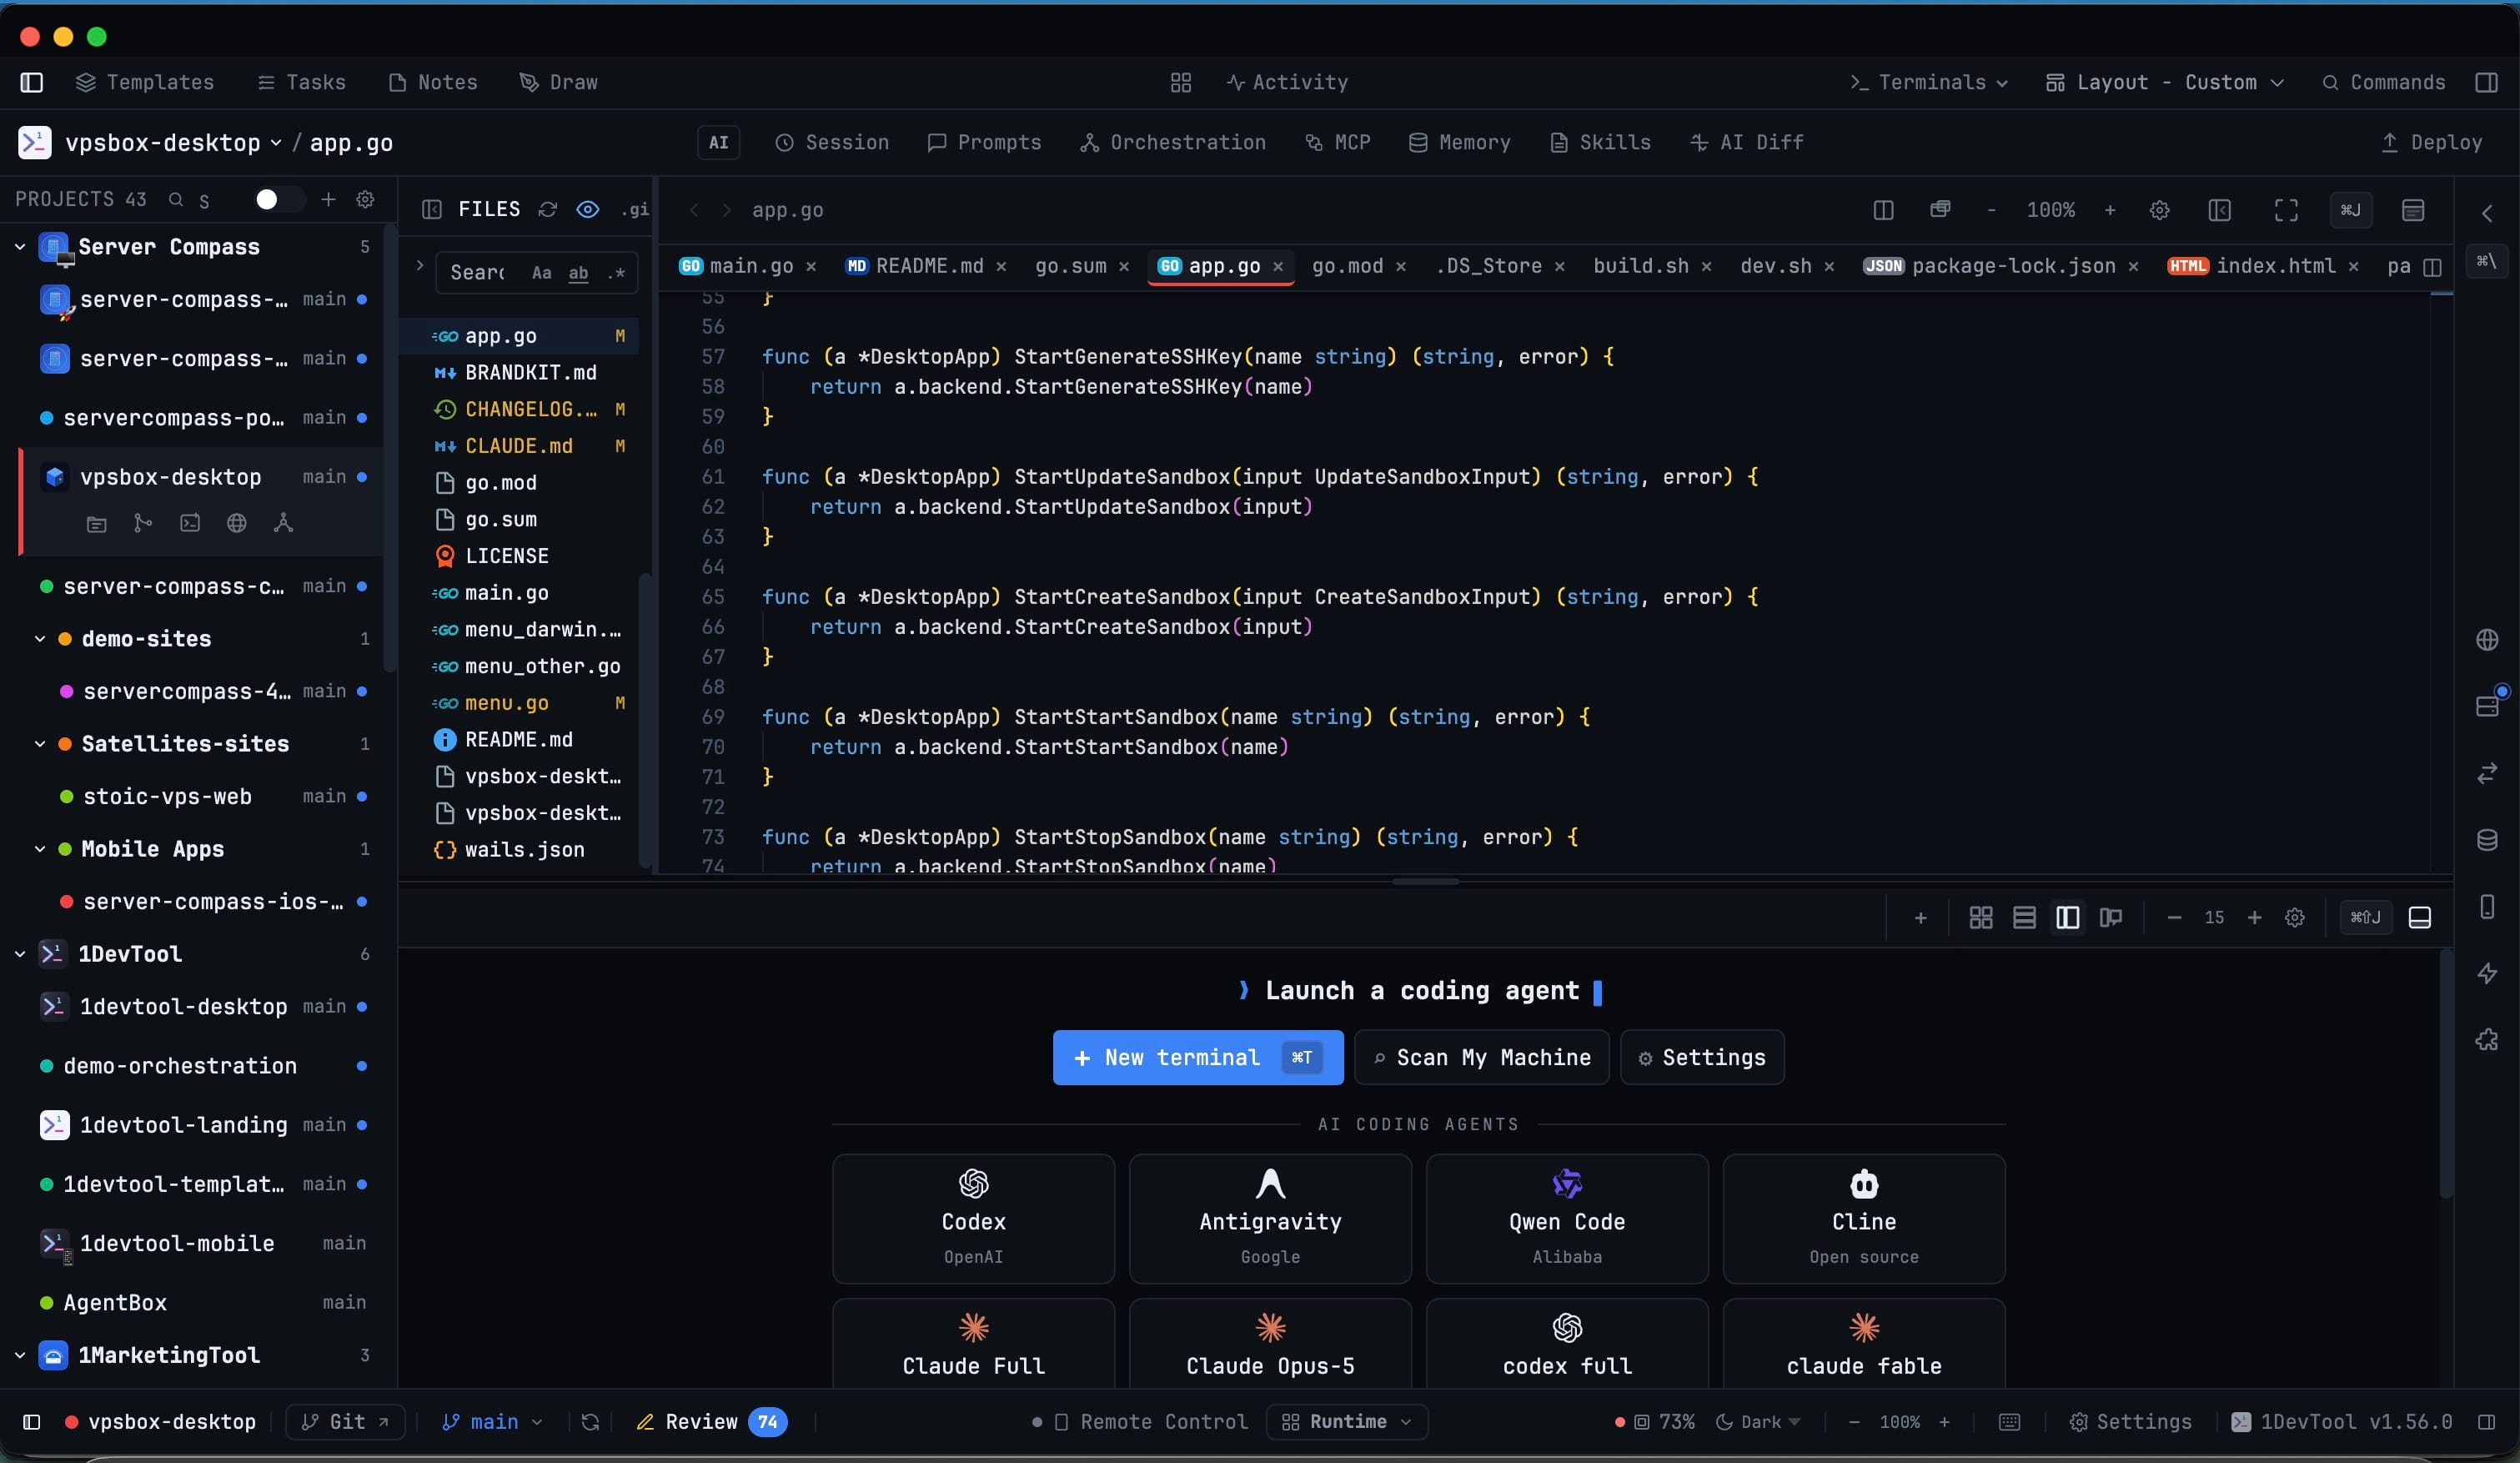Open mobile device icon in right sidebar

click(2487, 907)
